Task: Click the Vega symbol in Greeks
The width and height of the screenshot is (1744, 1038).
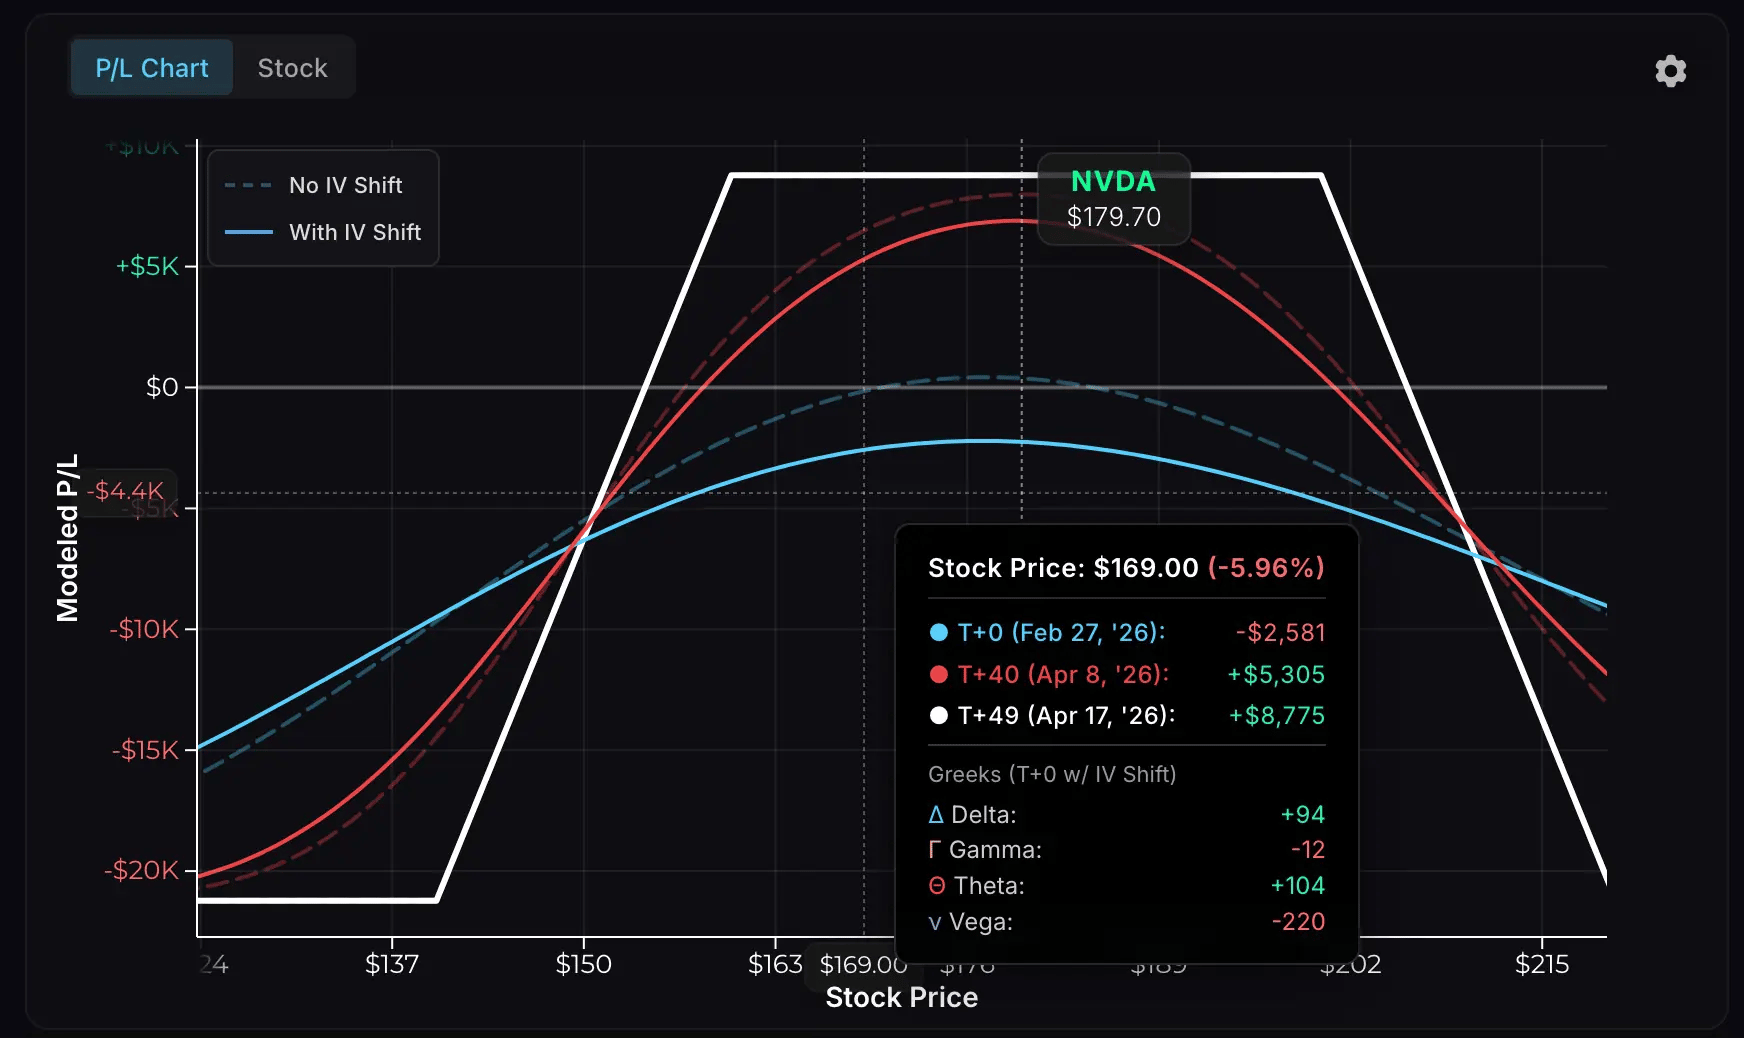Action: pos(935,922)
